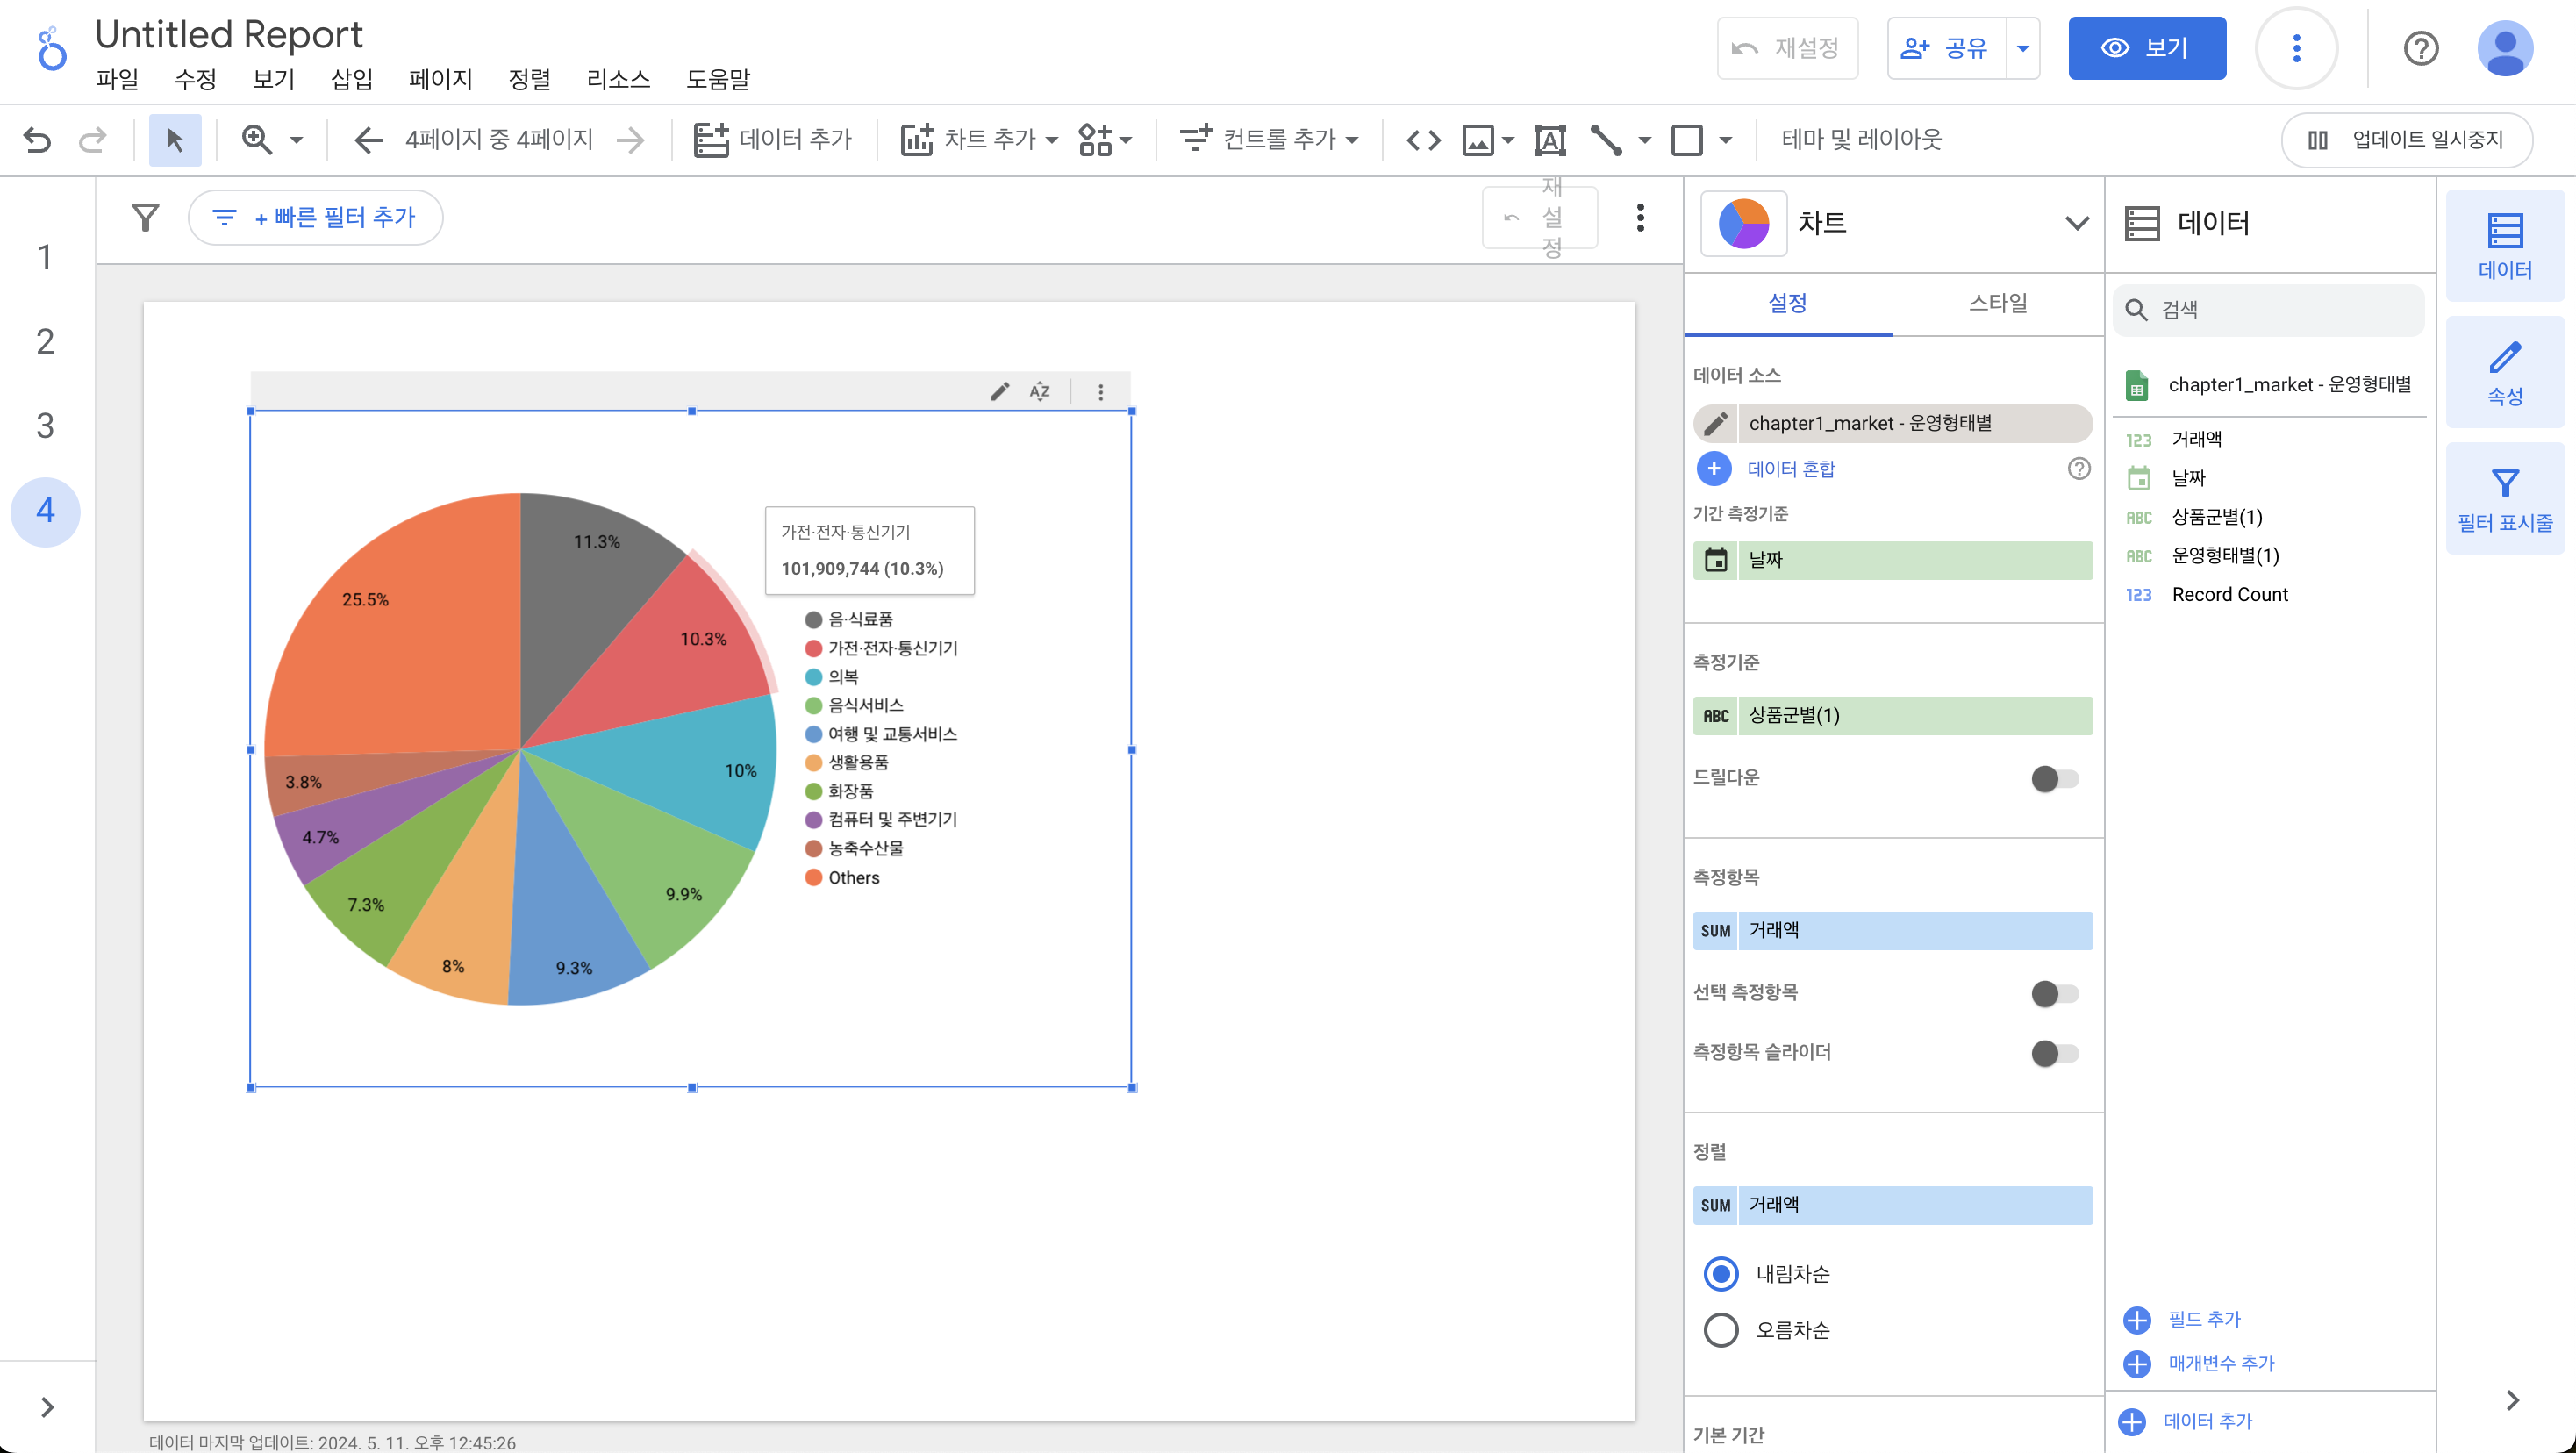Viewport: 2576px width, 1453px height.
Task: Enable the 드릴다운 toggle
Action: tap(2054, 779)
